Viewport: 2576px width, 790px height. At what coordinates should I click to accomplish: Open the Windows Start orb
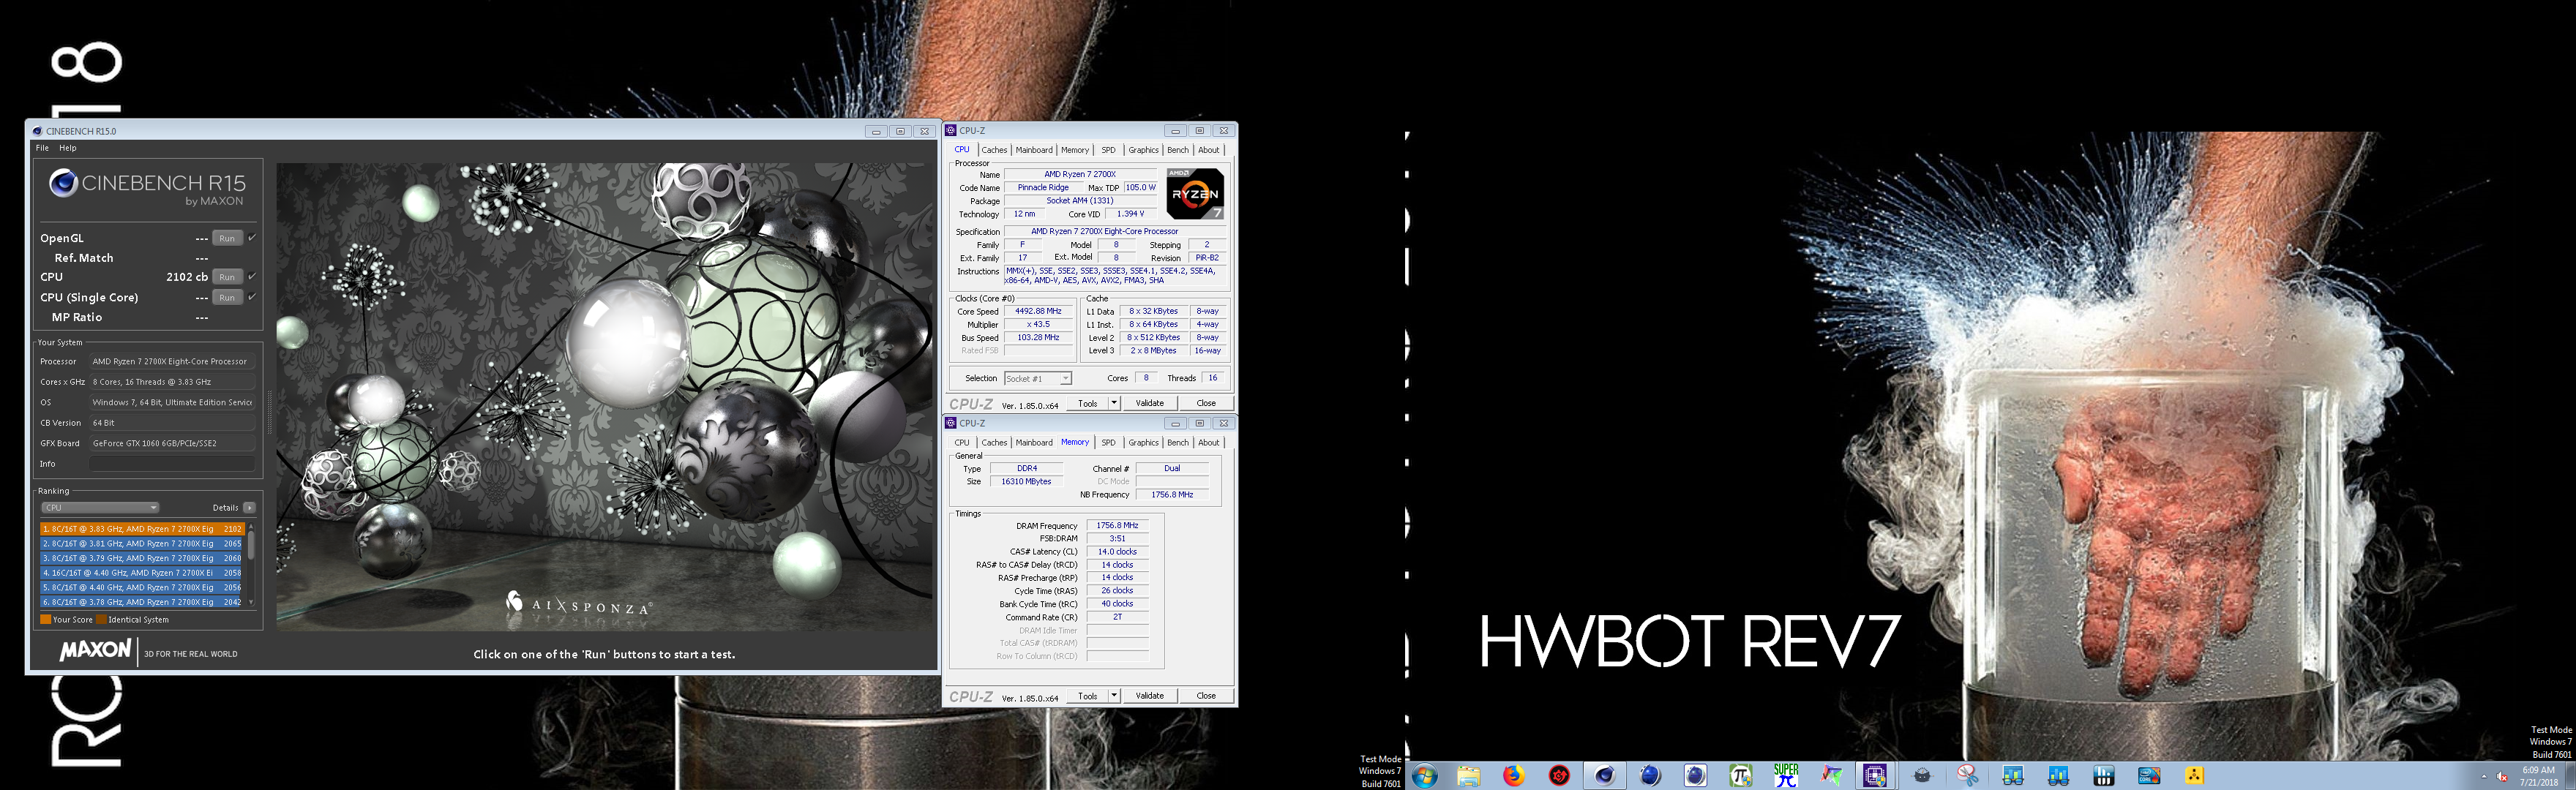[1424, 776]
